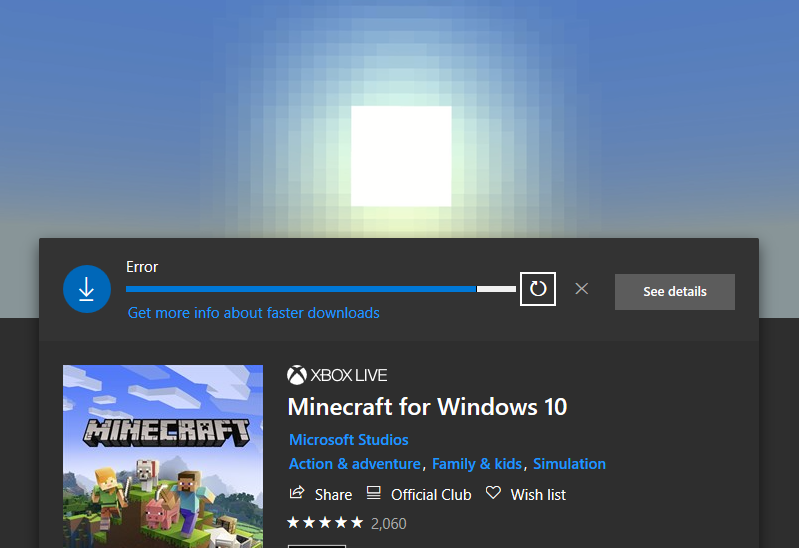Click the Error status text

142,267
